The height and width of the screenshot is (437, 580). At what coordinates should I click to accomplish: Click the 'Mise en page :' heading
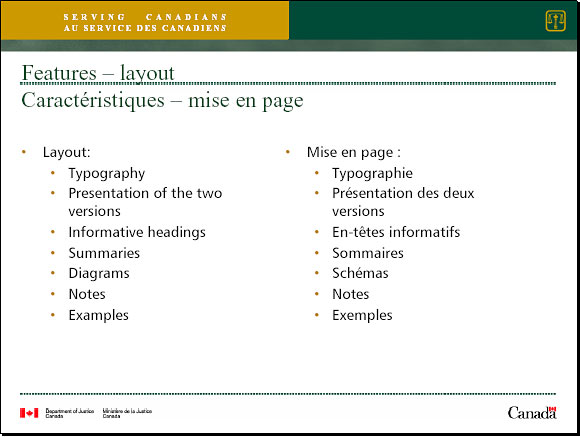pos(354,152)
